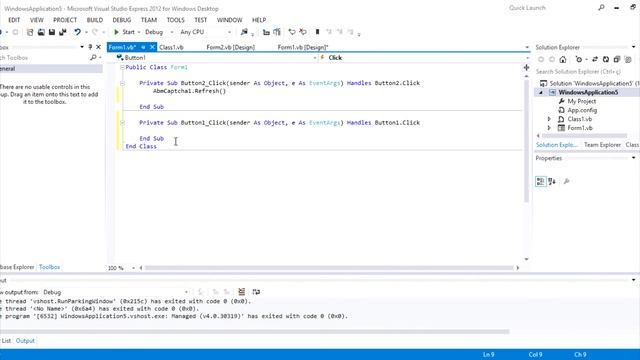The image size is (640, 360).
Task: Click Properties panel property pages wrench icon
Action: 567,181
